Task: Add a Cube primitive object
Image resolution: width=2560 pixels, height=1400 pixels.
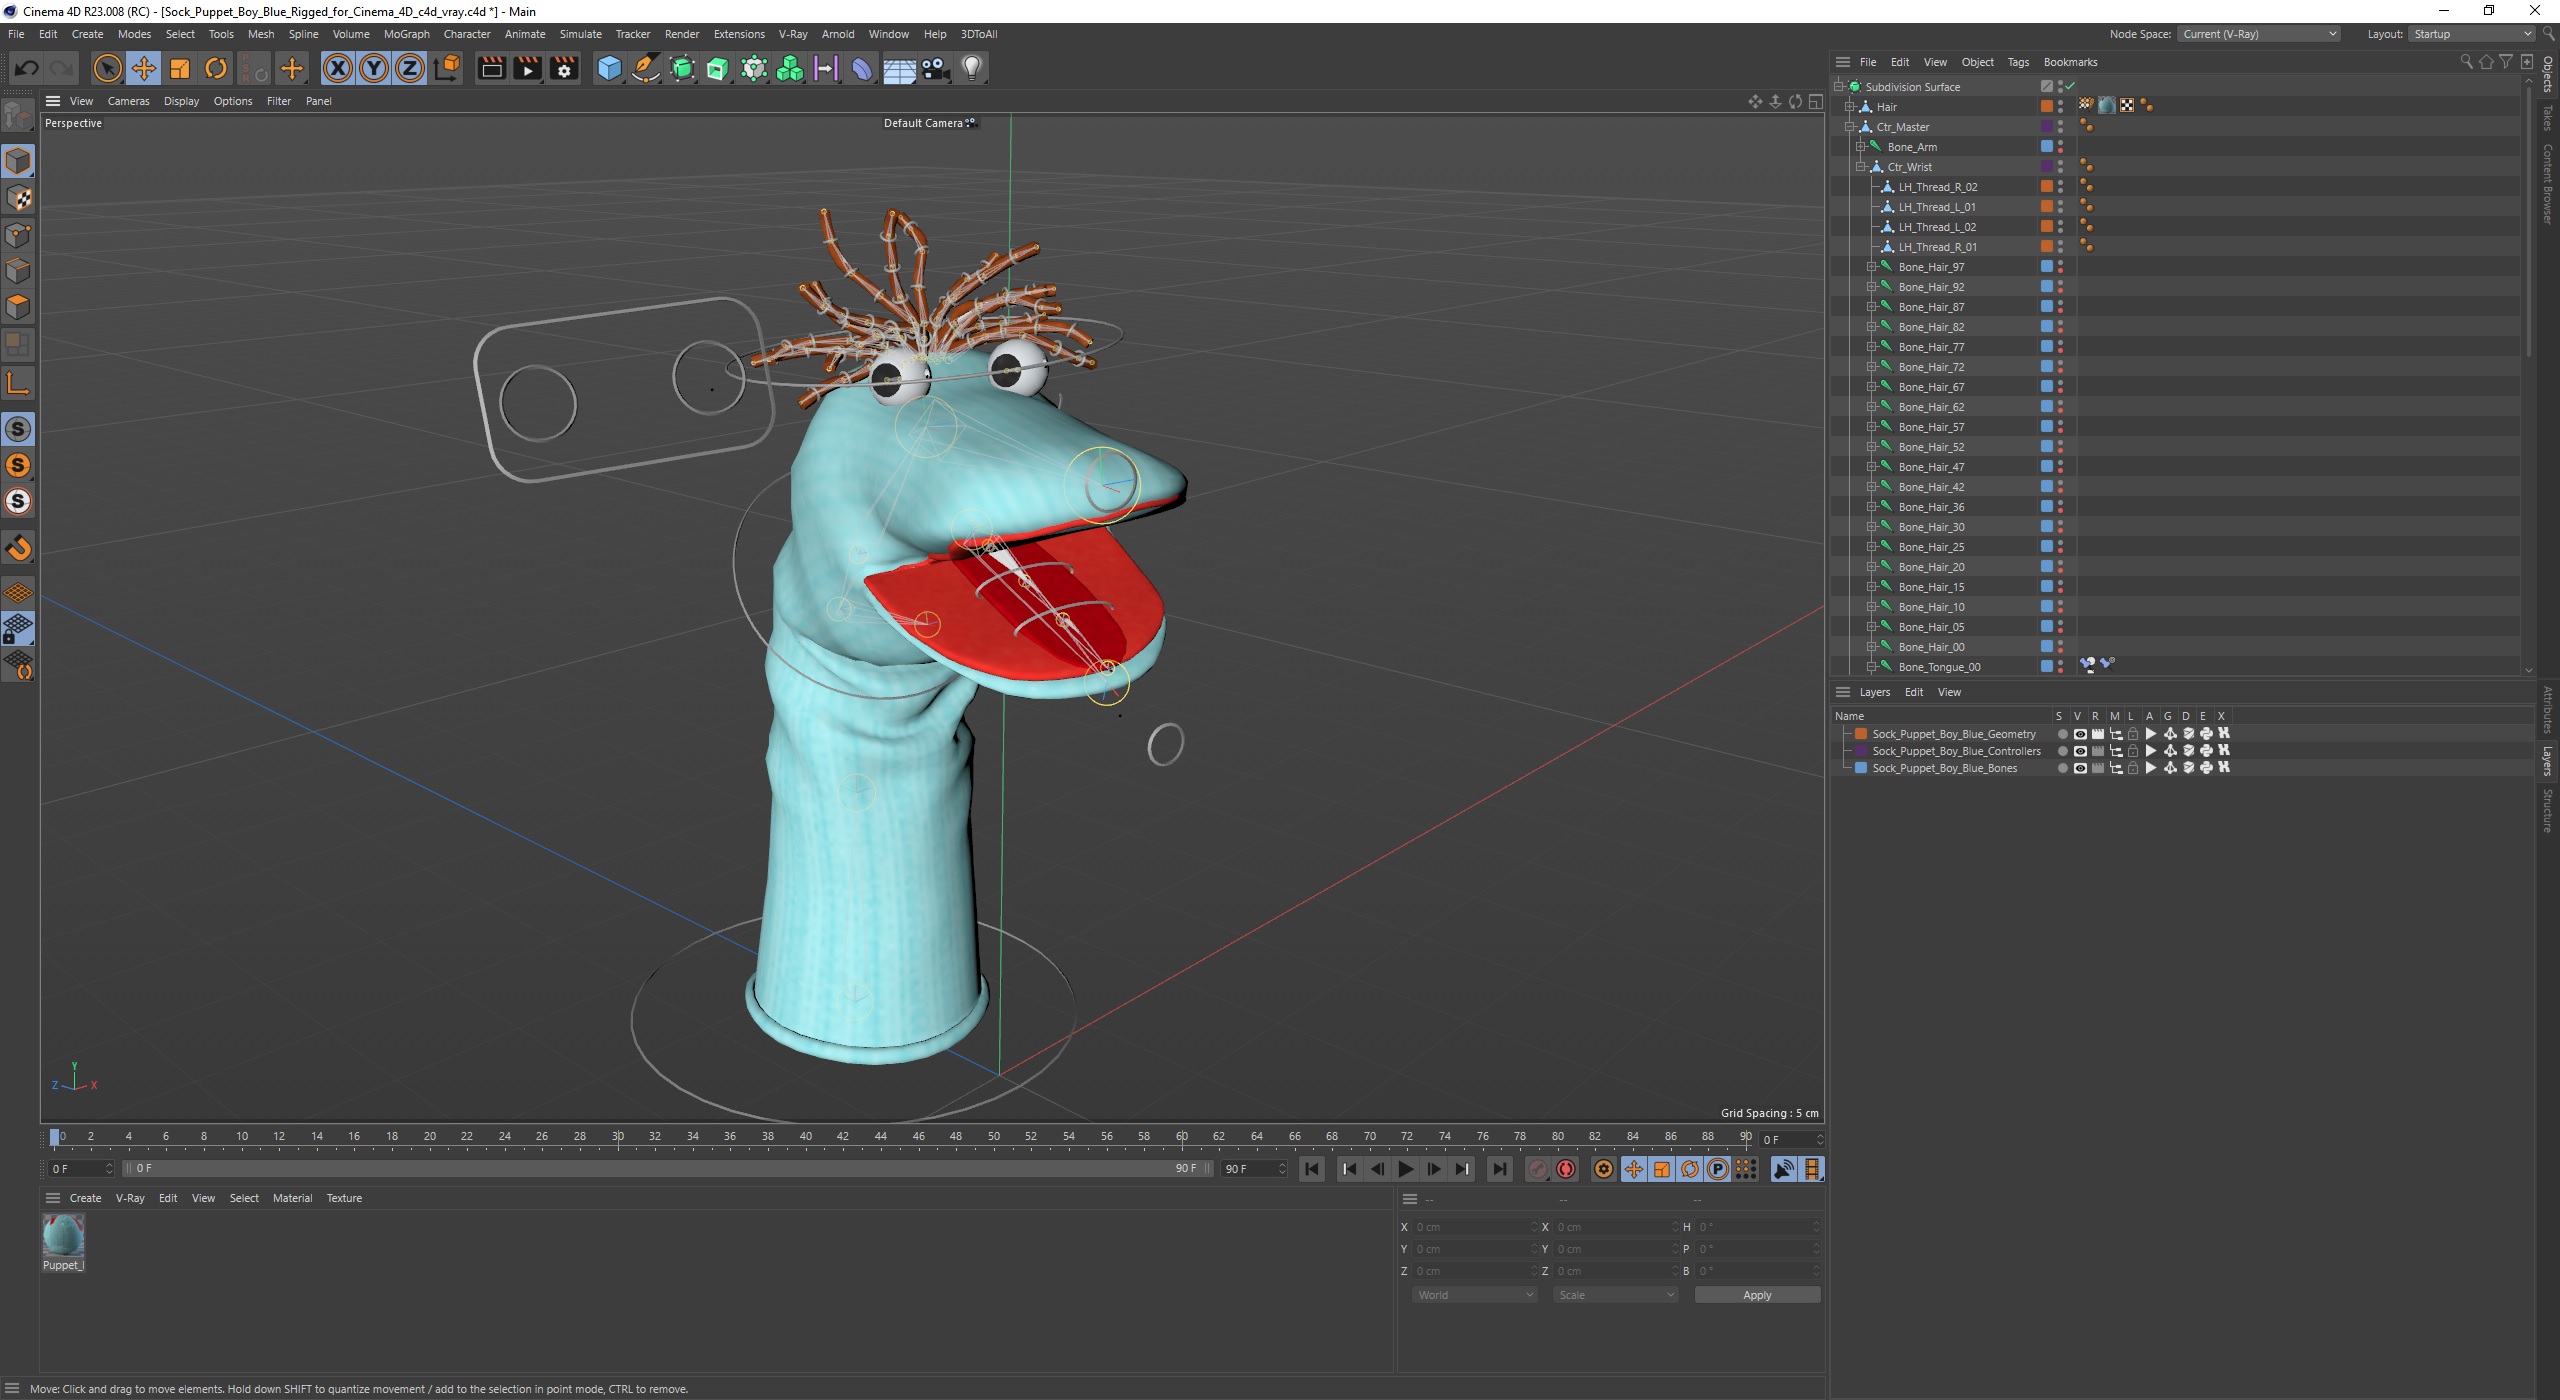Action: [609, 68]
